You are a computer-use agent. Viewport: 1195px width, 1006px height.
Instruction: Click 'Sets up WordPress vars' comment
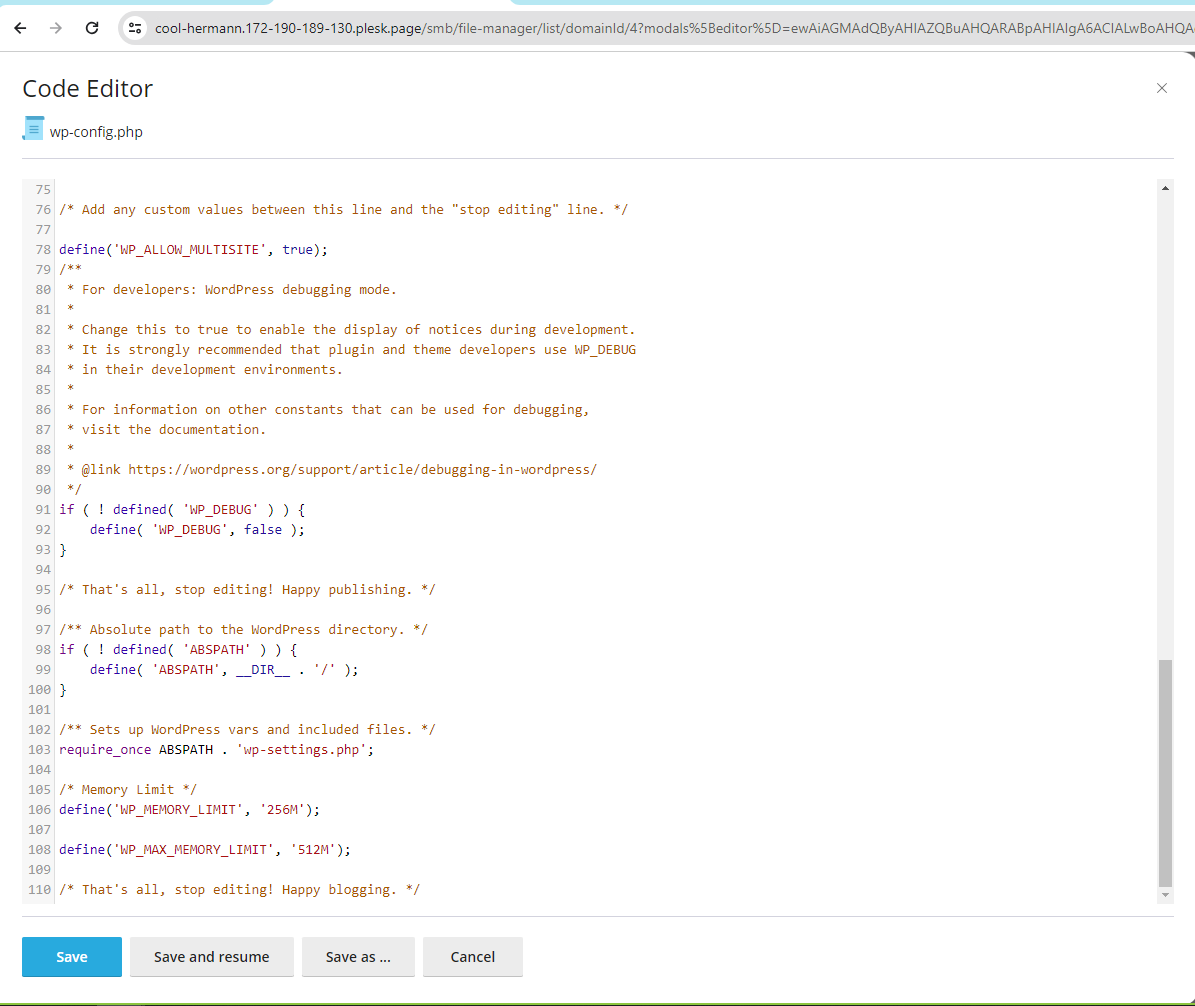(x=248, y=729)
